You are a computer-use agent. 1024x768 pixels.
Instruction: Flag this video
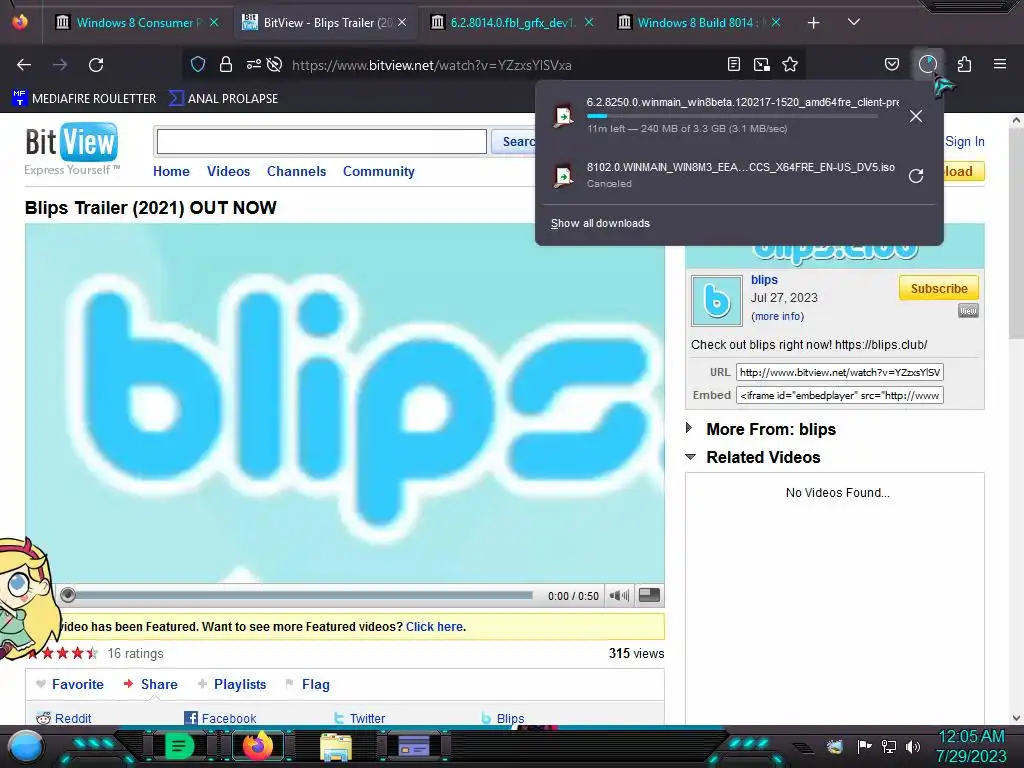pyautogui.click(x=308, y=684)
